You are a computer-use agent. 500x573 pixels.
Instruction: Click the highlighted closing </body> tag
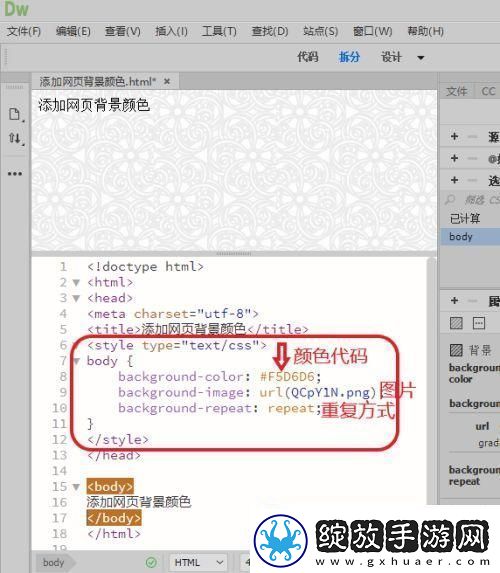point(114,518)
